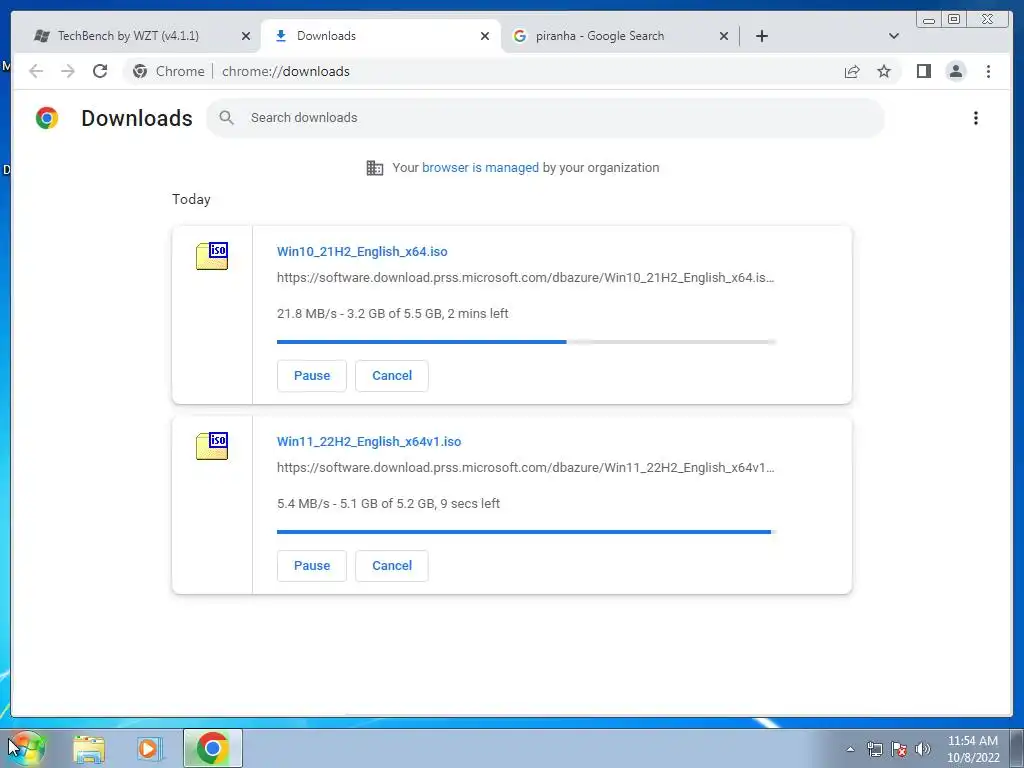Open the taskbar clock showing 11:54 AM

[x=973, y=748]
